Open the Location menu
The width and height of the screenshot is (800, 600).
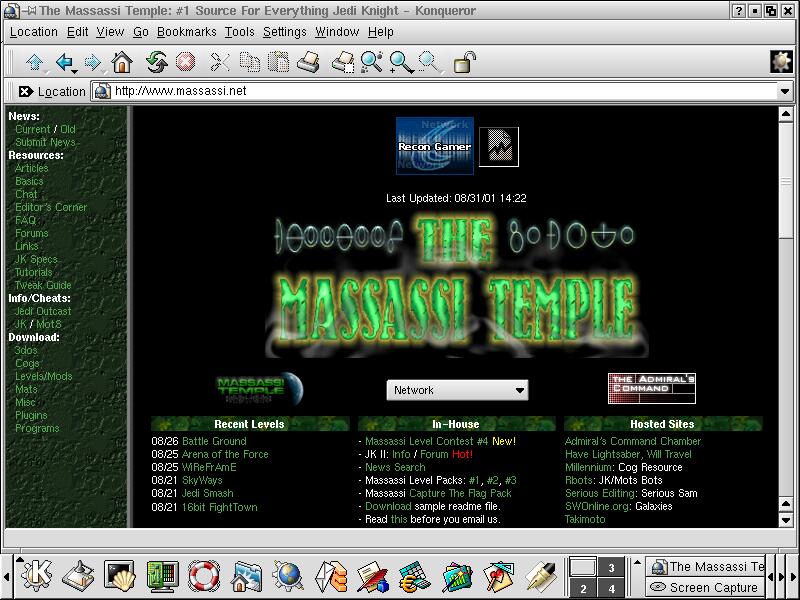tap(34, 32)
